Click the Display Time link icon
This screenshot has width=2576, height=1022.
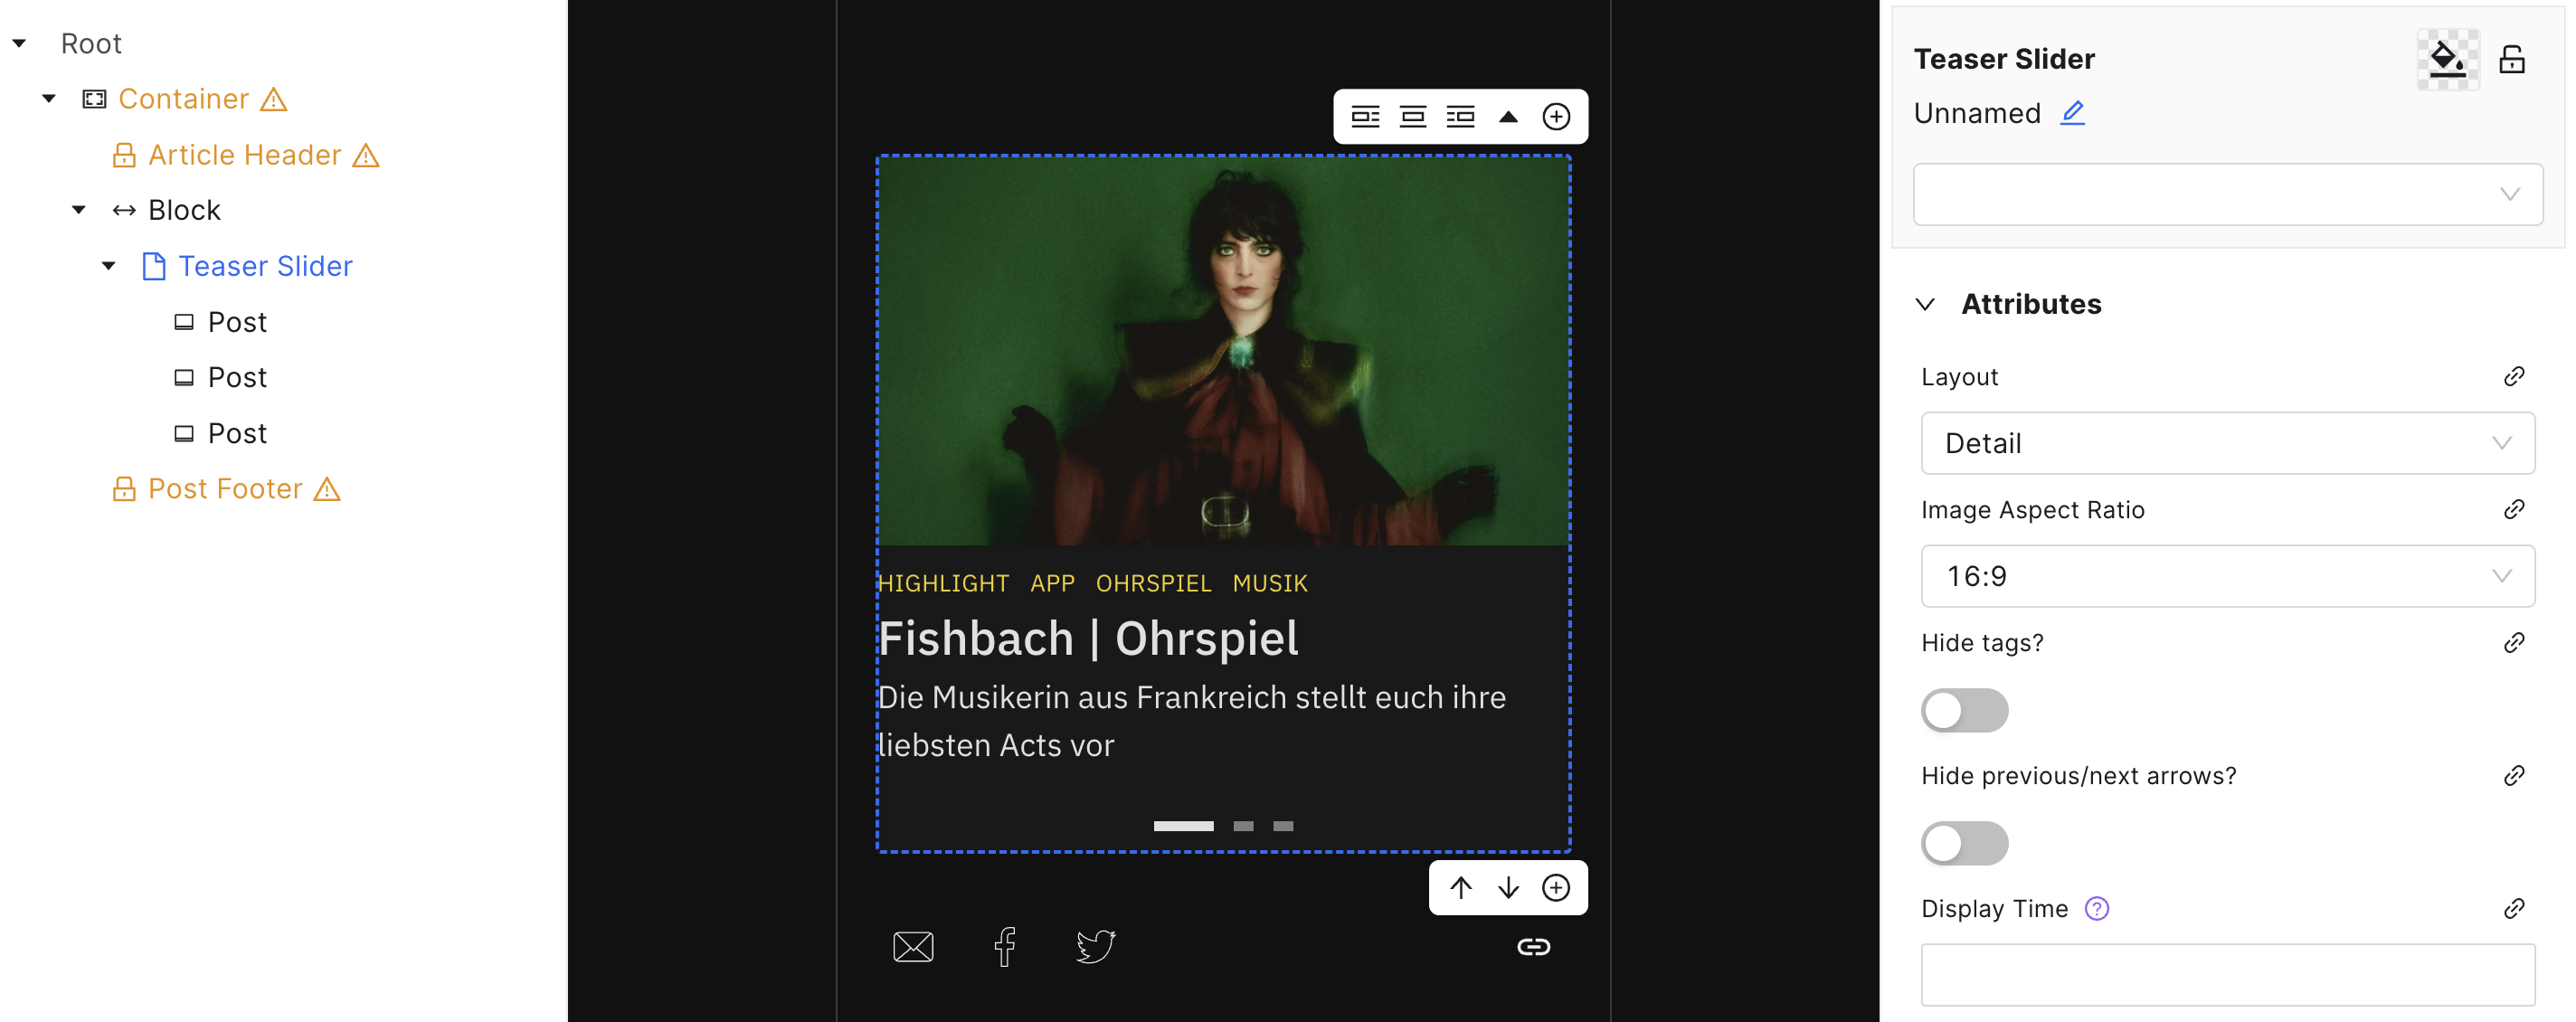coord(2514,908)
